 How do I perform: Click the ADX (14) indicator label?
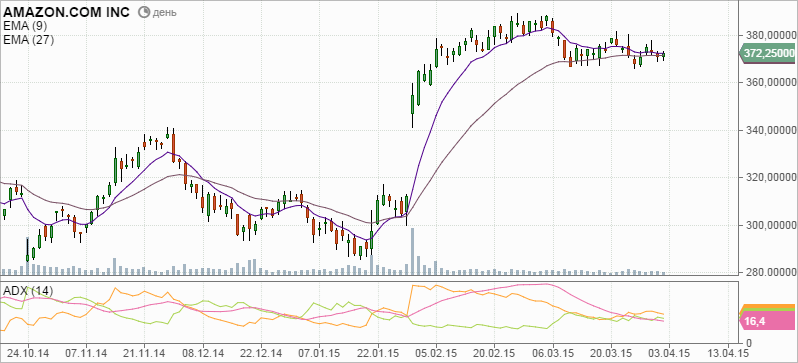click(28, 291)
